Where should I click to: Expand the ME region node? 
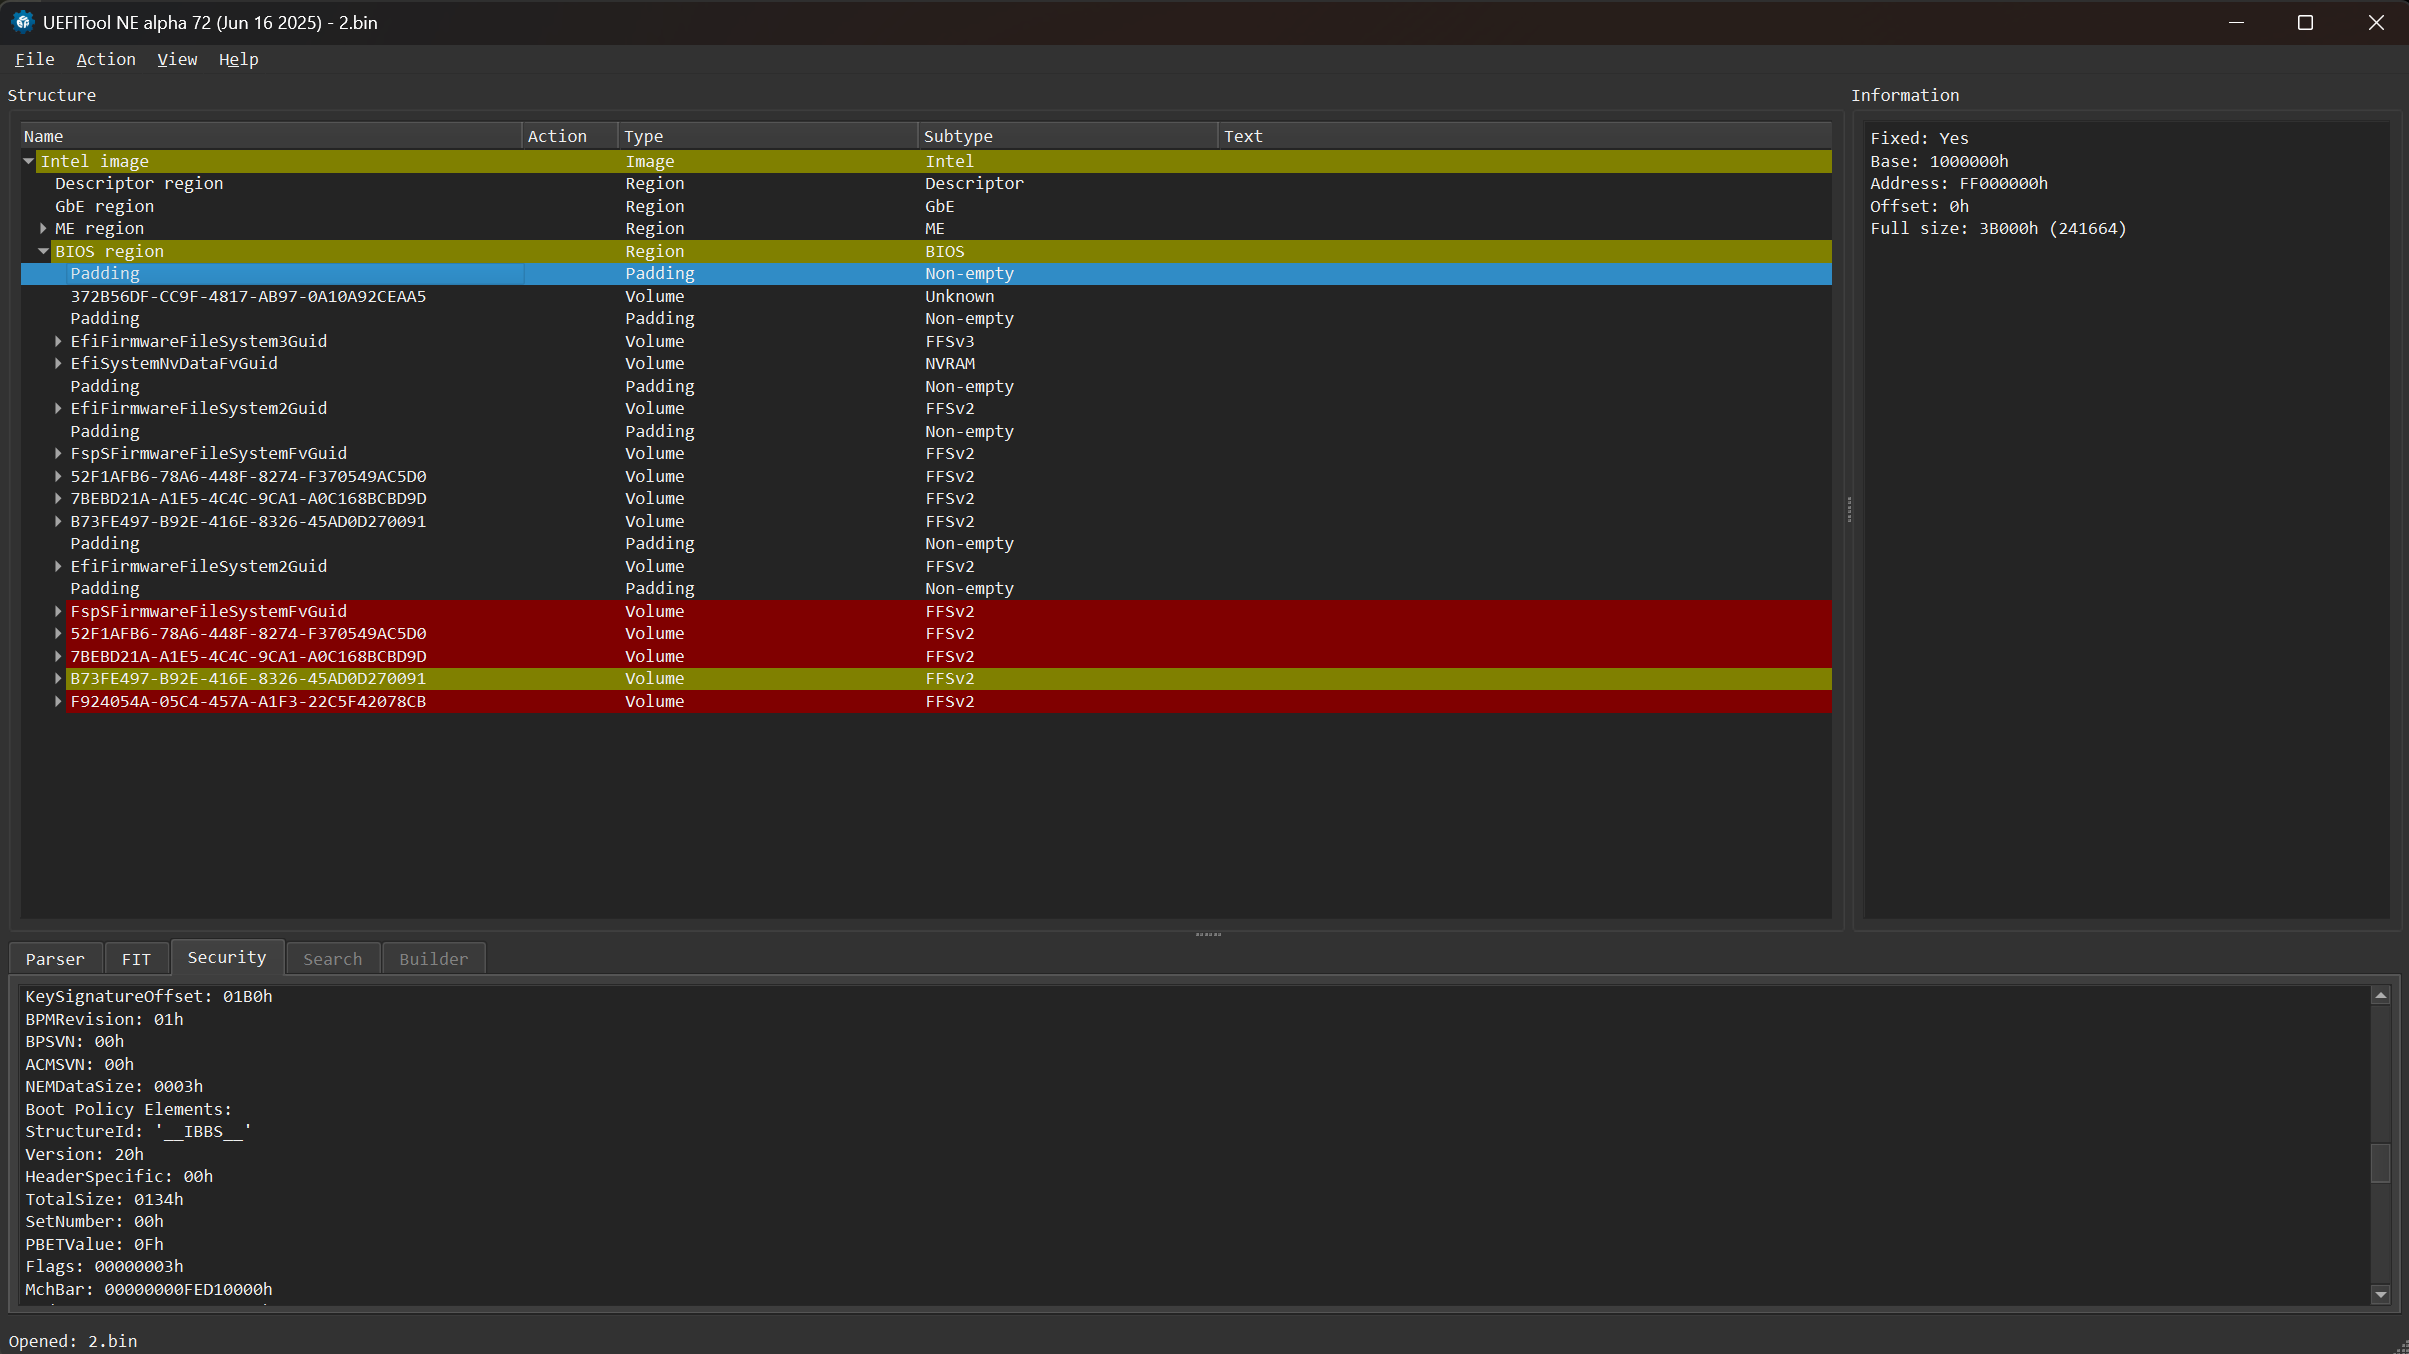pos(43,229)
